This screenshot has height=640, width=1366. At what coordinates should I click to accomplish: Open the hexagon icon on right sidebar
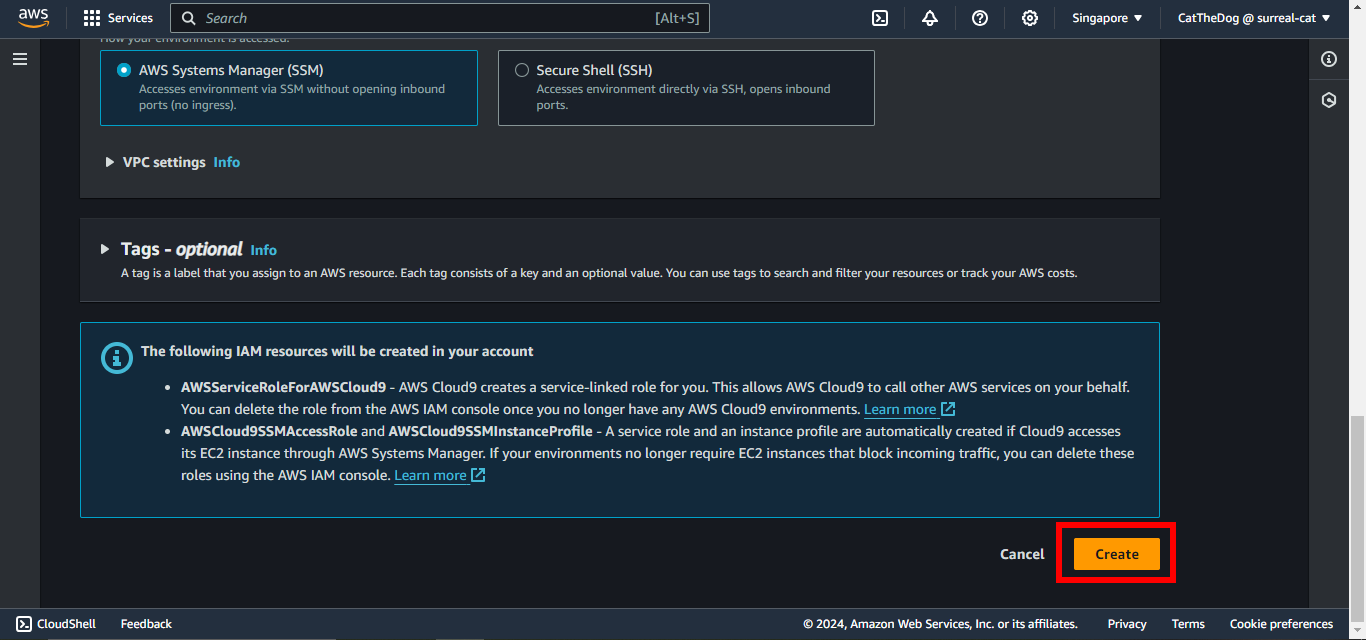click(x=1329, y=100)
